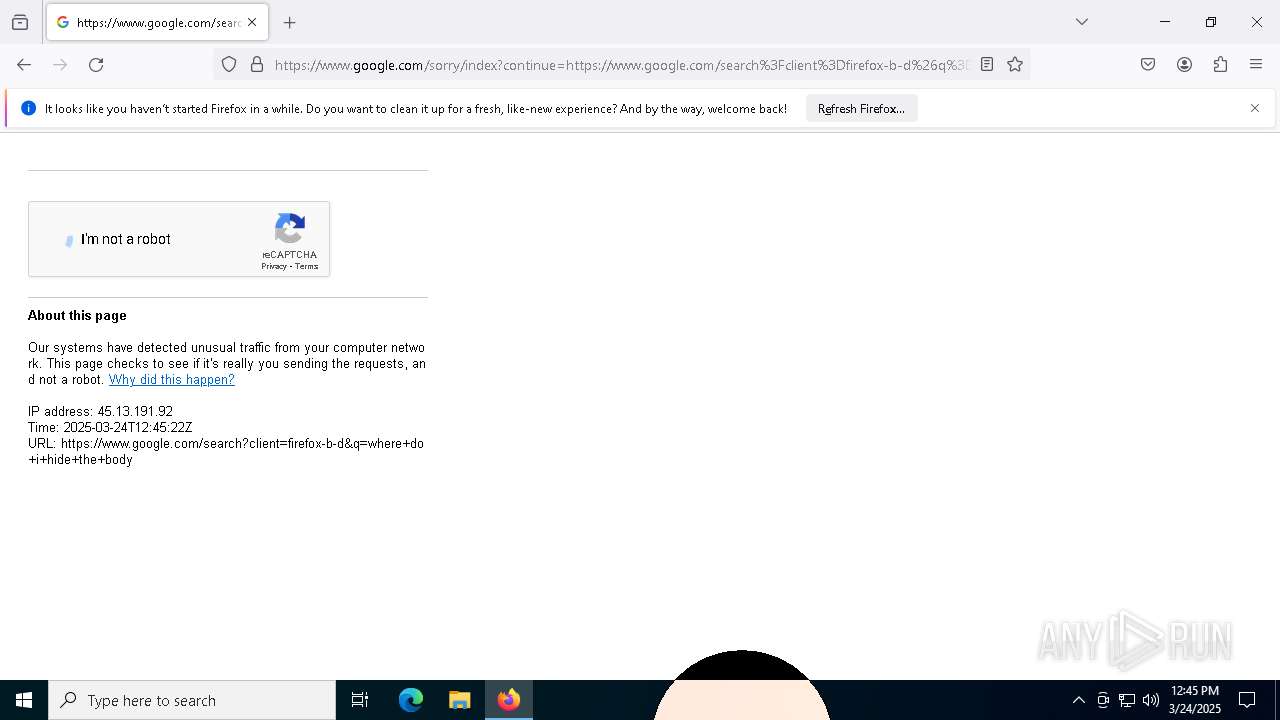Open tracking protection shield icon

[229, 65]
